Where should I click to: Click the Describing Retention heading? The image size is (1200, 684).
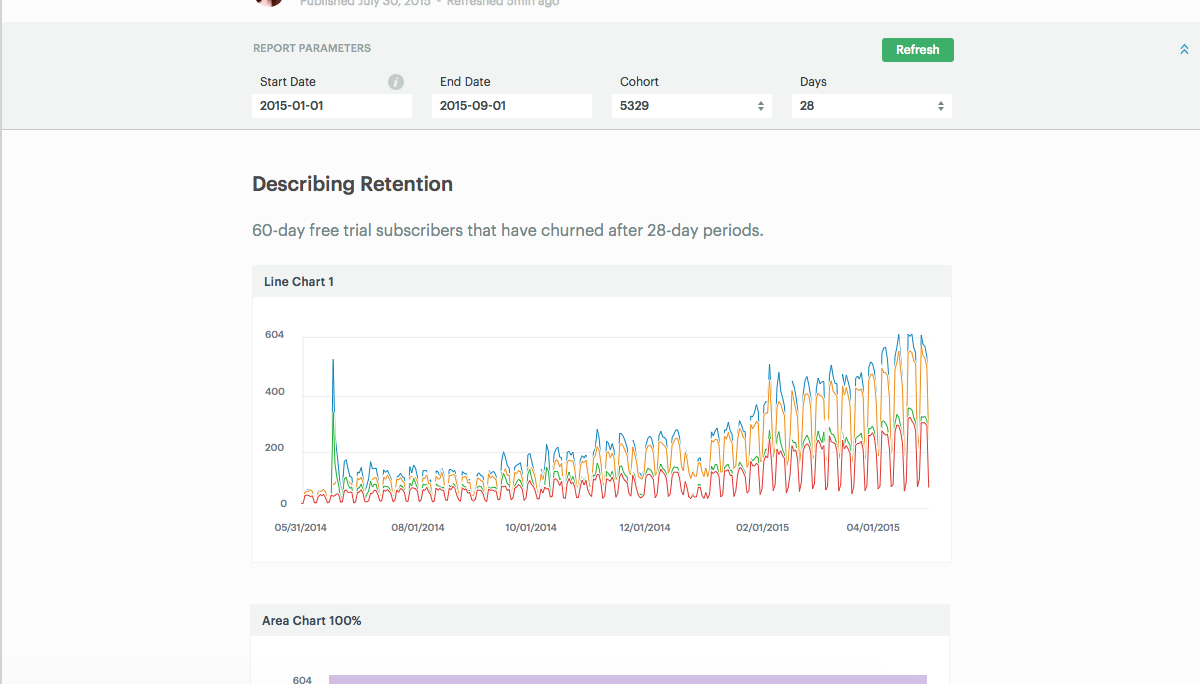pyautogui.click(x=352, y=184)
